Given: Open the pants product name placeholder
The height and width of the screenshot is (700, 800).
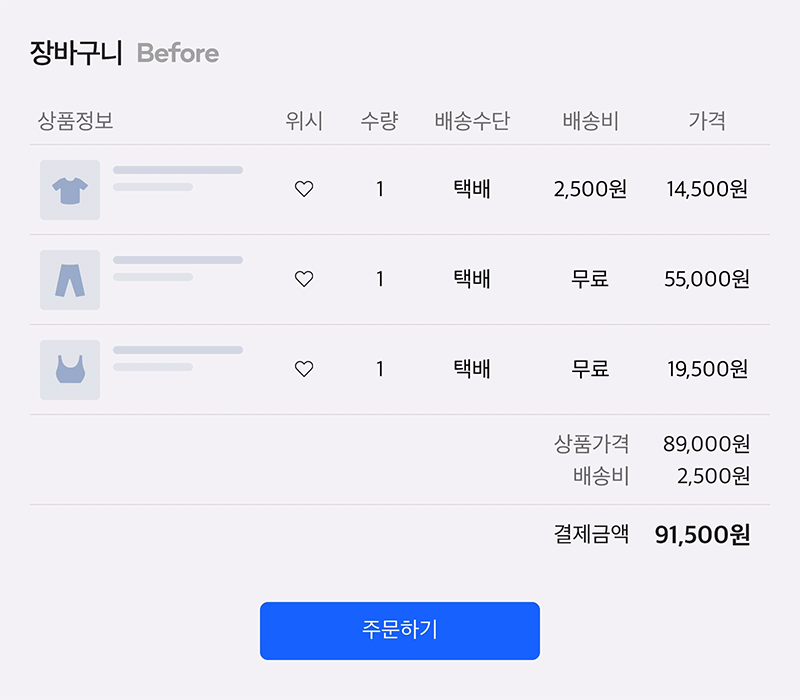Looking at the screenshot, I should (178, 261).
